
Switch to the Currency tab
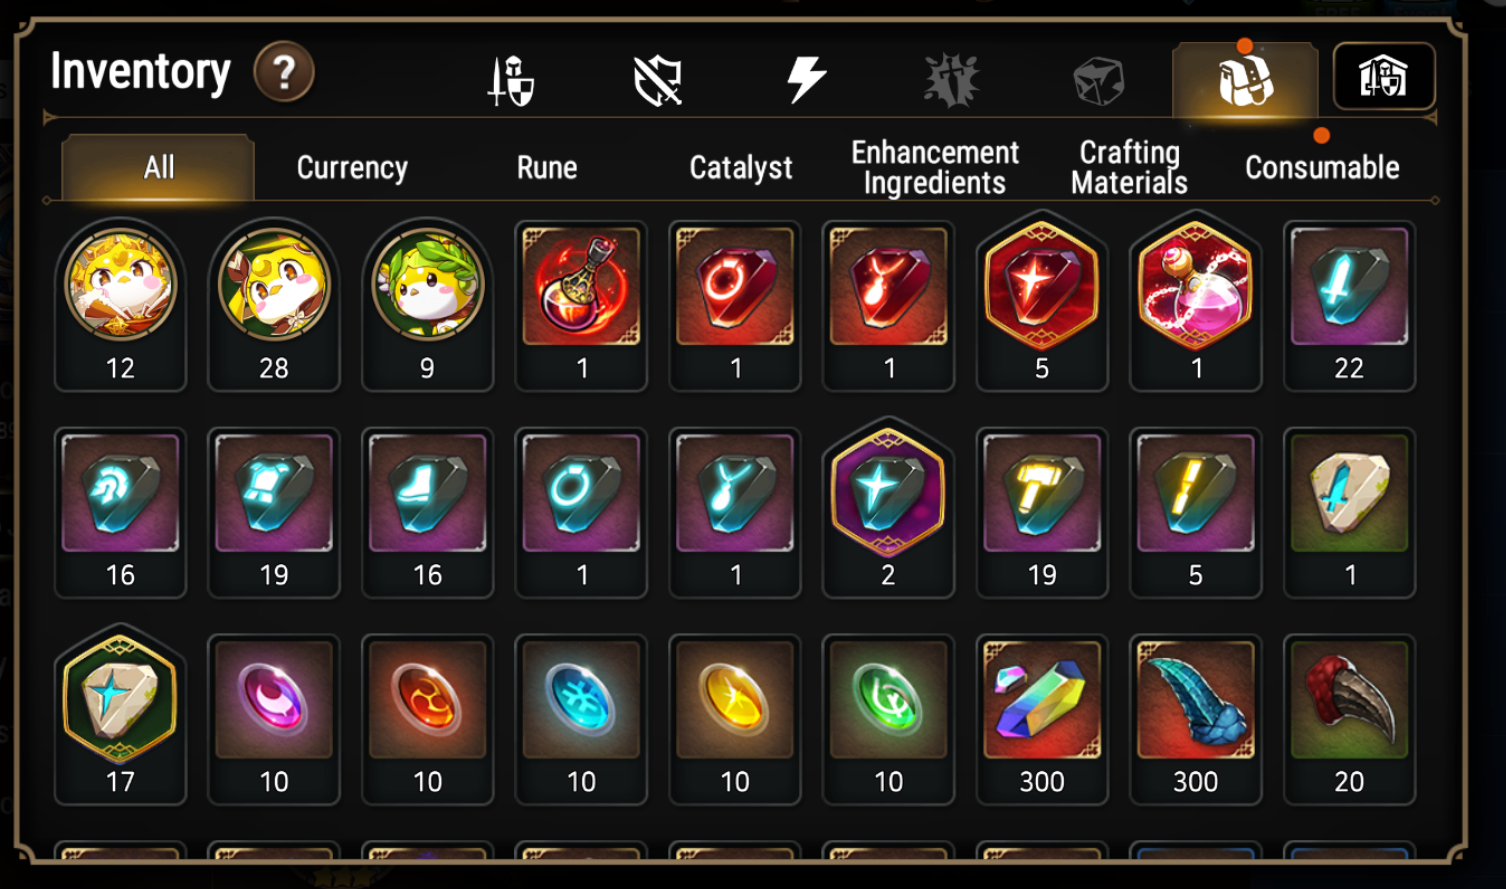352,167
